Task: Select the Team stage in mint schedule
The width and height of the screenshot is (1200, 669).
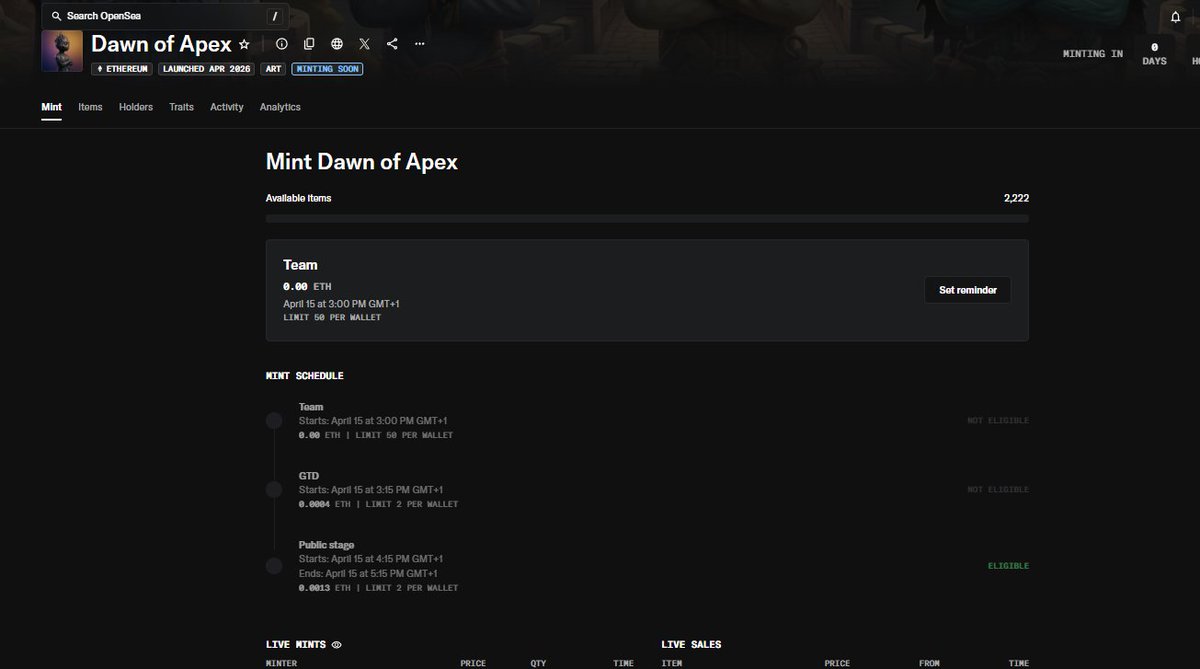Action: [647, 421]
